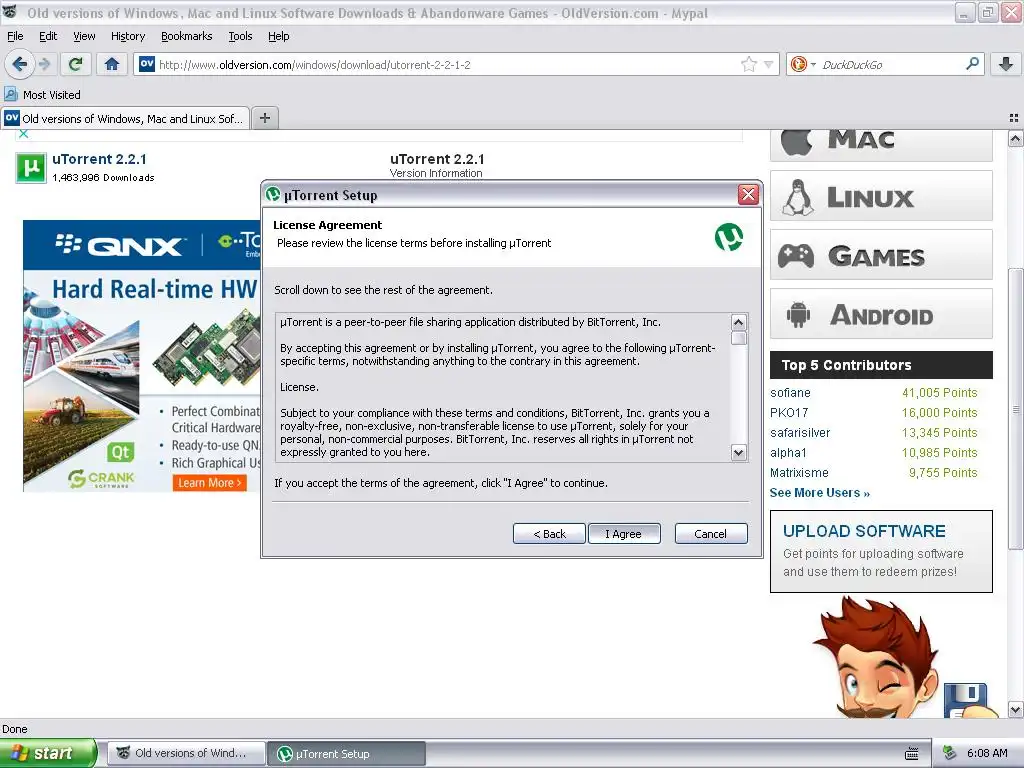Viewport: 1024px width, 768px height.
Task: Click I Agree in µTorrent Setup
Action: pos(624,534)
